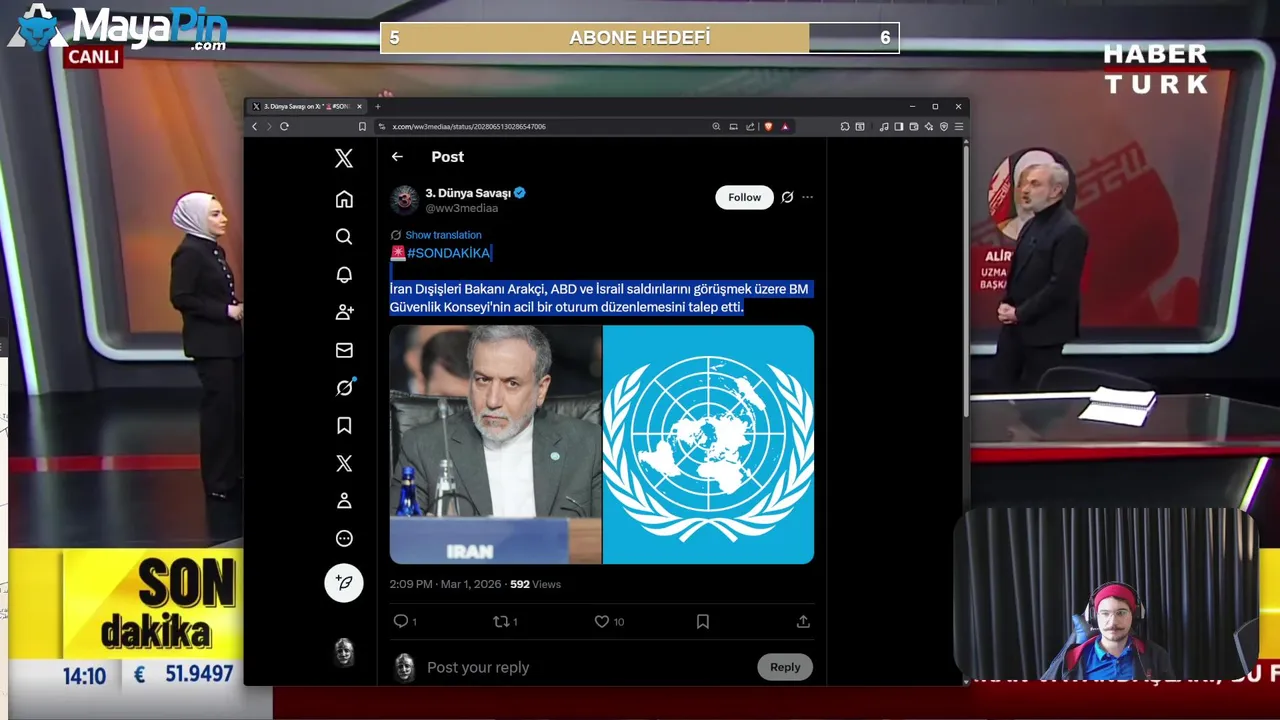Toggle the browser sidebar panel

[898, 126]
